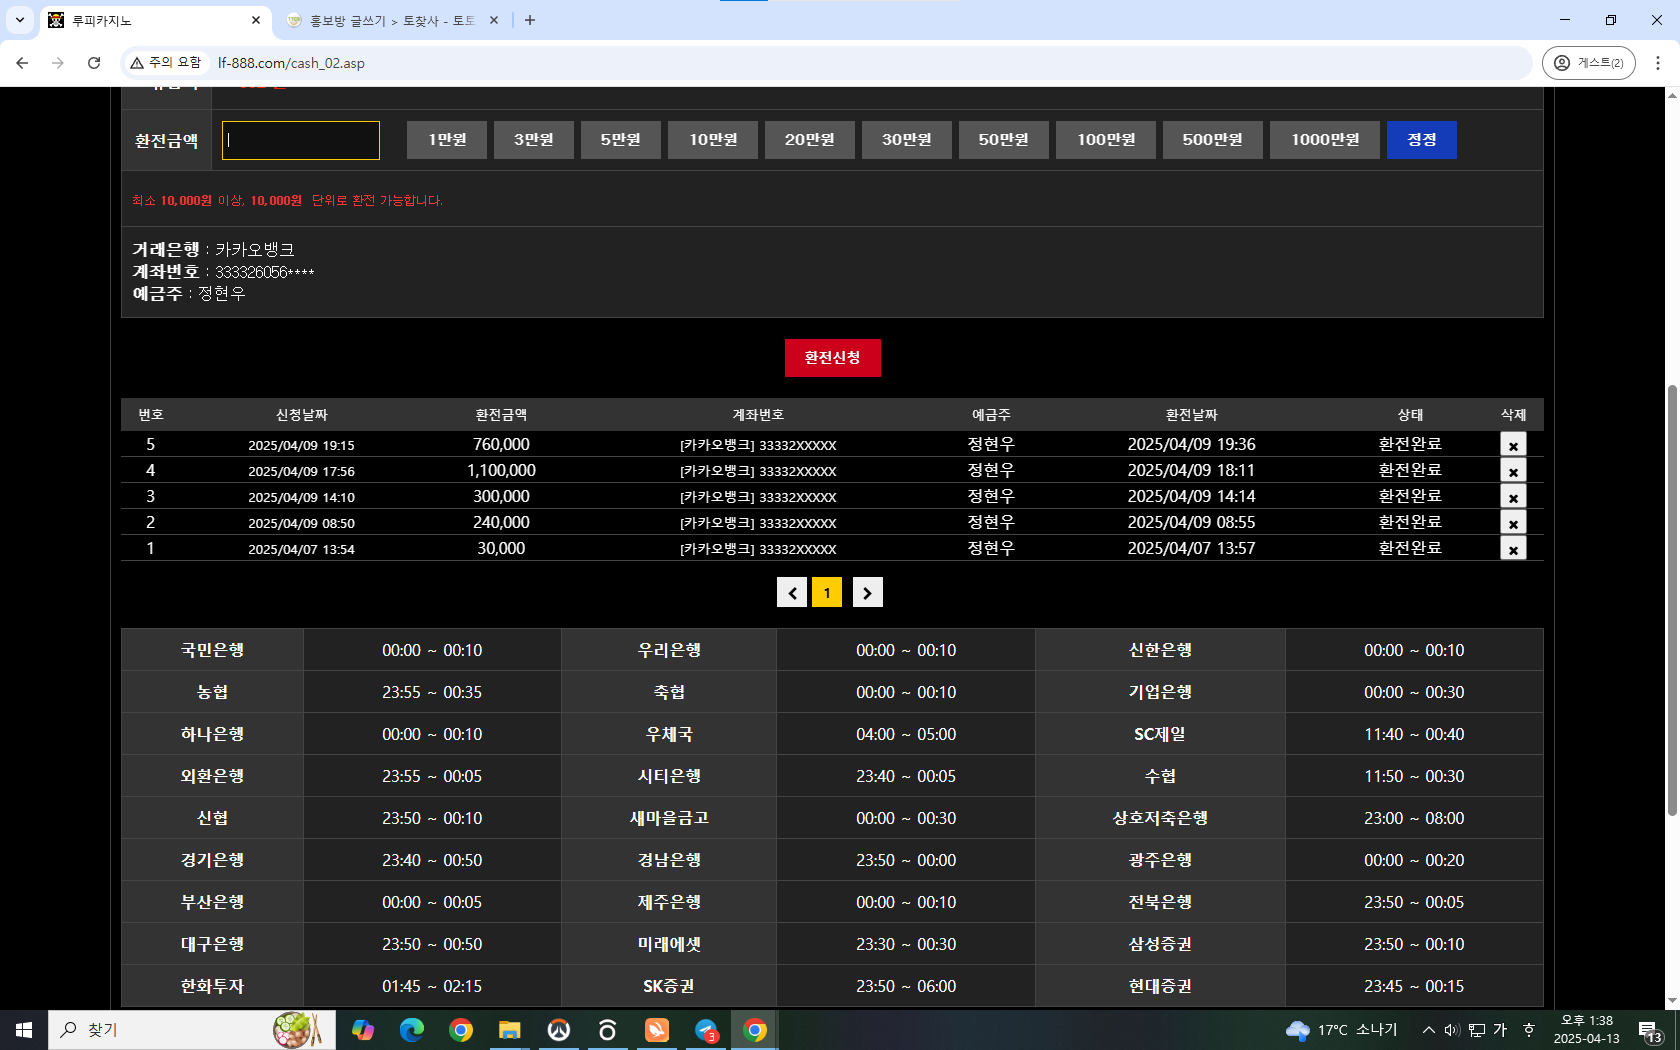
Task: Click the page vertical scrollbar
Action: [x=1672, y=600]
